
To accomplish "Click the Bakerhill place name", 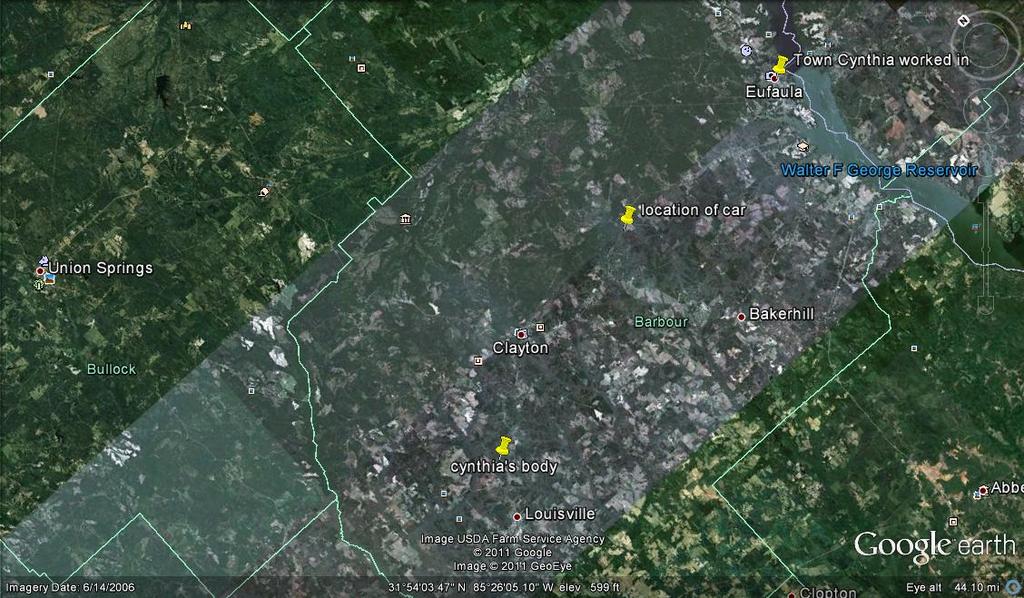I will 781,314.
